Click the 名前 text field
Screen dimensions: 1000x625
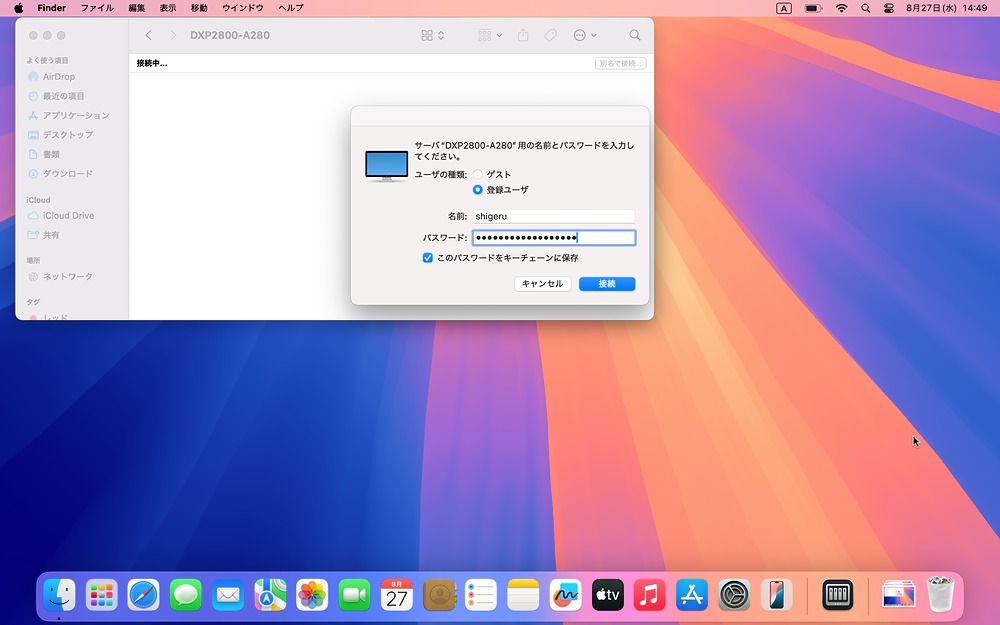coord(553,216)
